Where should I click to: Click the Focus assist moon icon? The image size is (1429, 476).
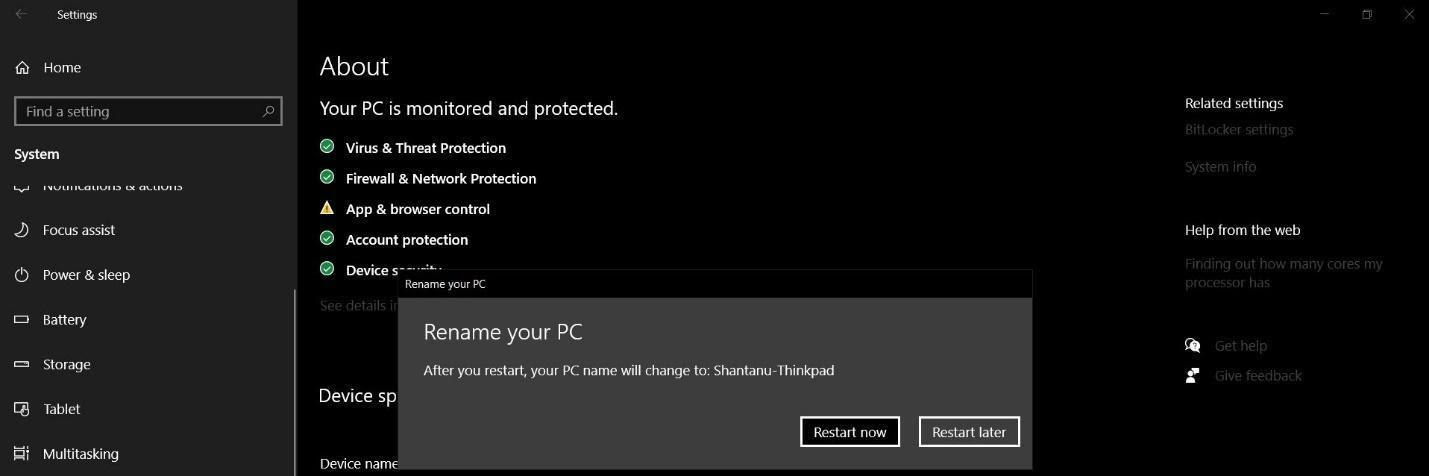pyautogui.click(x=22, y=230)
